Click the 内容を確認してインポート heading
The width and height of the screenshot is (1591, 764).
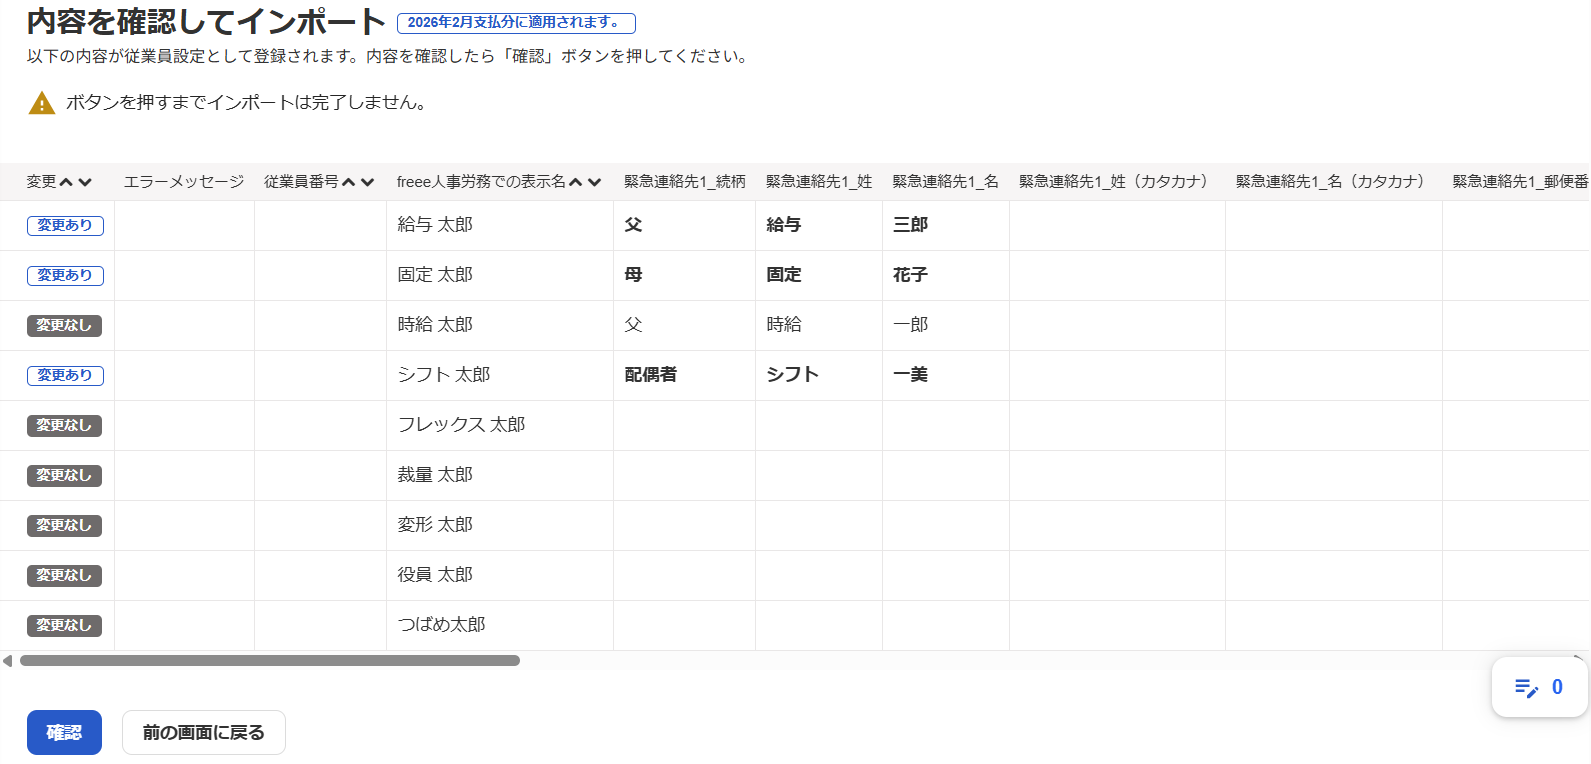[206, 22]
